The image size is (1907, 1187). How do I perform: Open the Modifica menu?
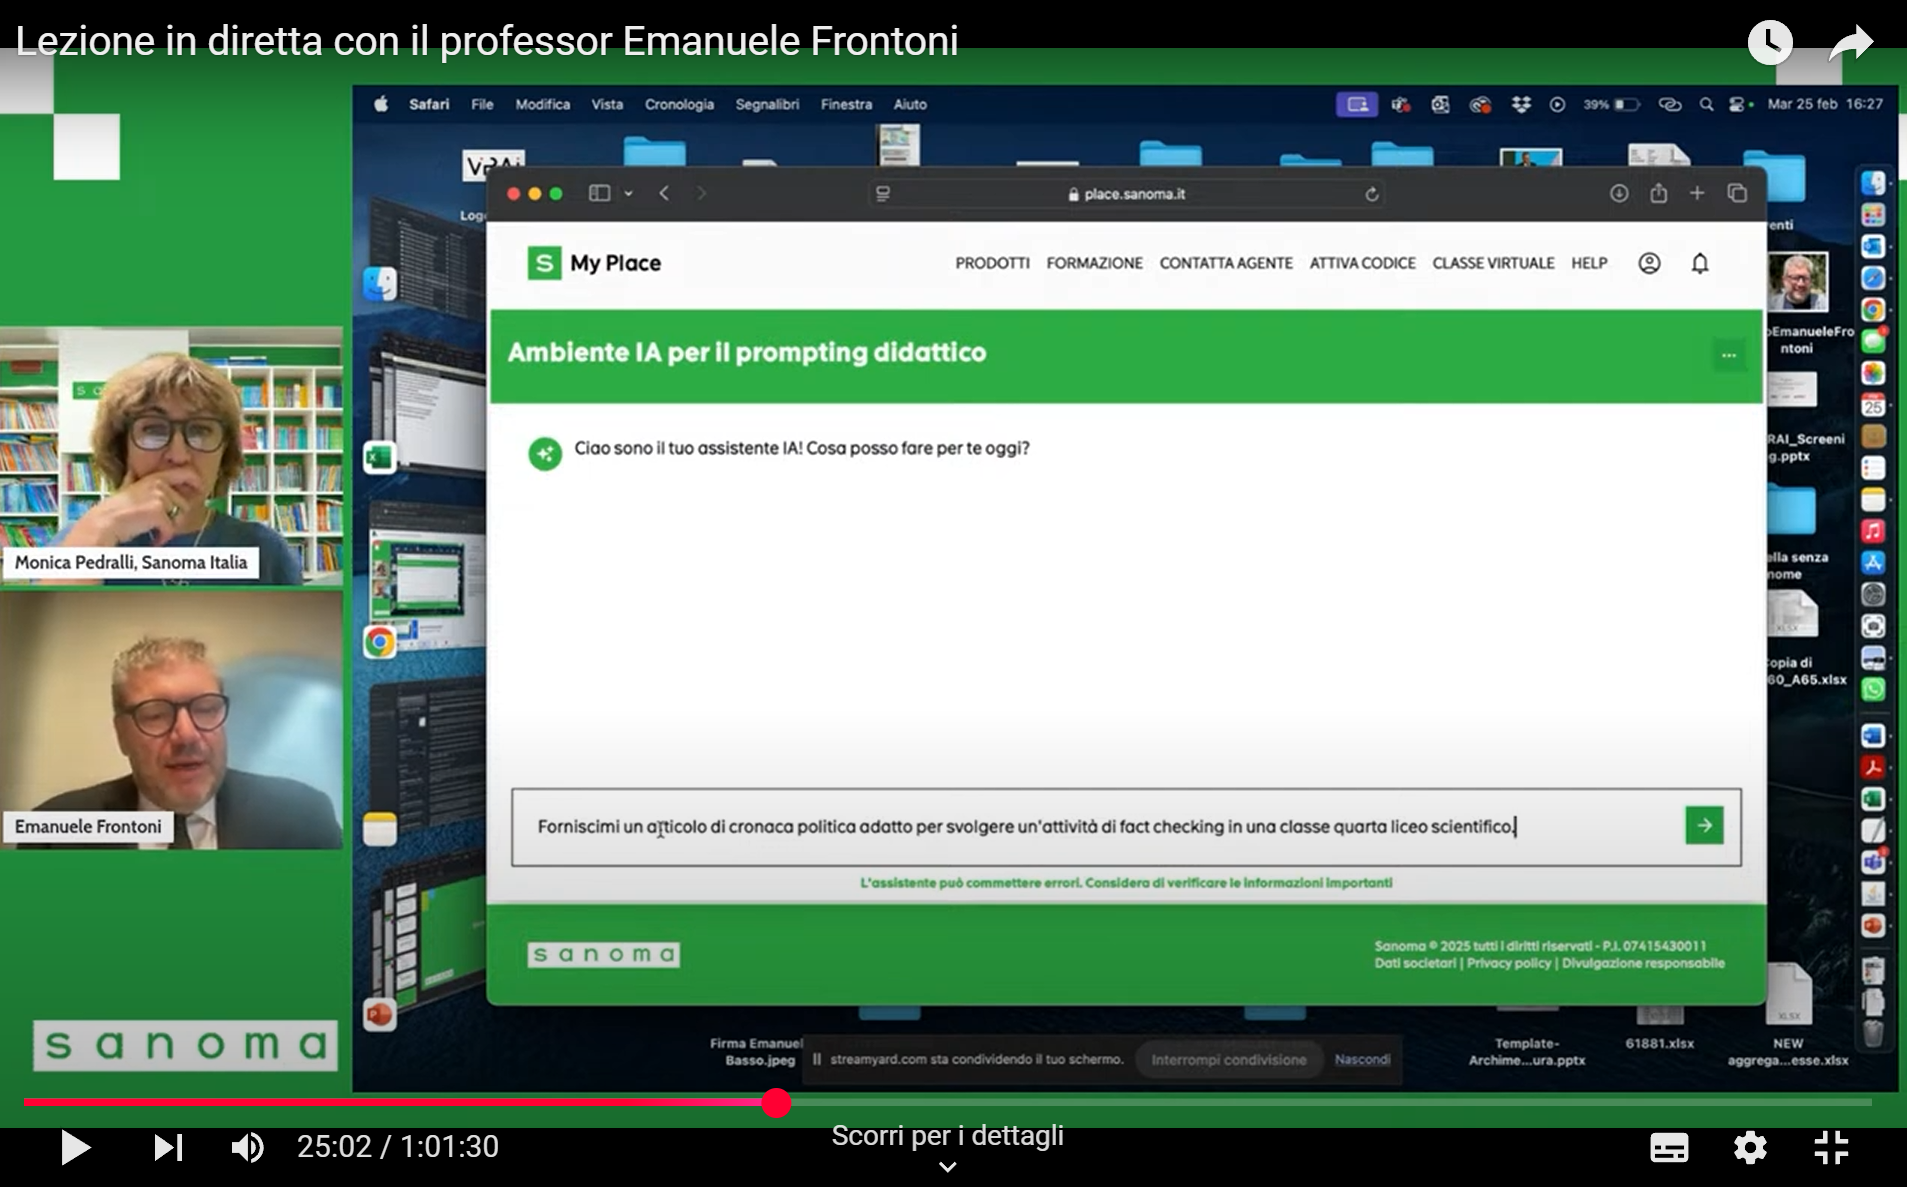point(542,104)
